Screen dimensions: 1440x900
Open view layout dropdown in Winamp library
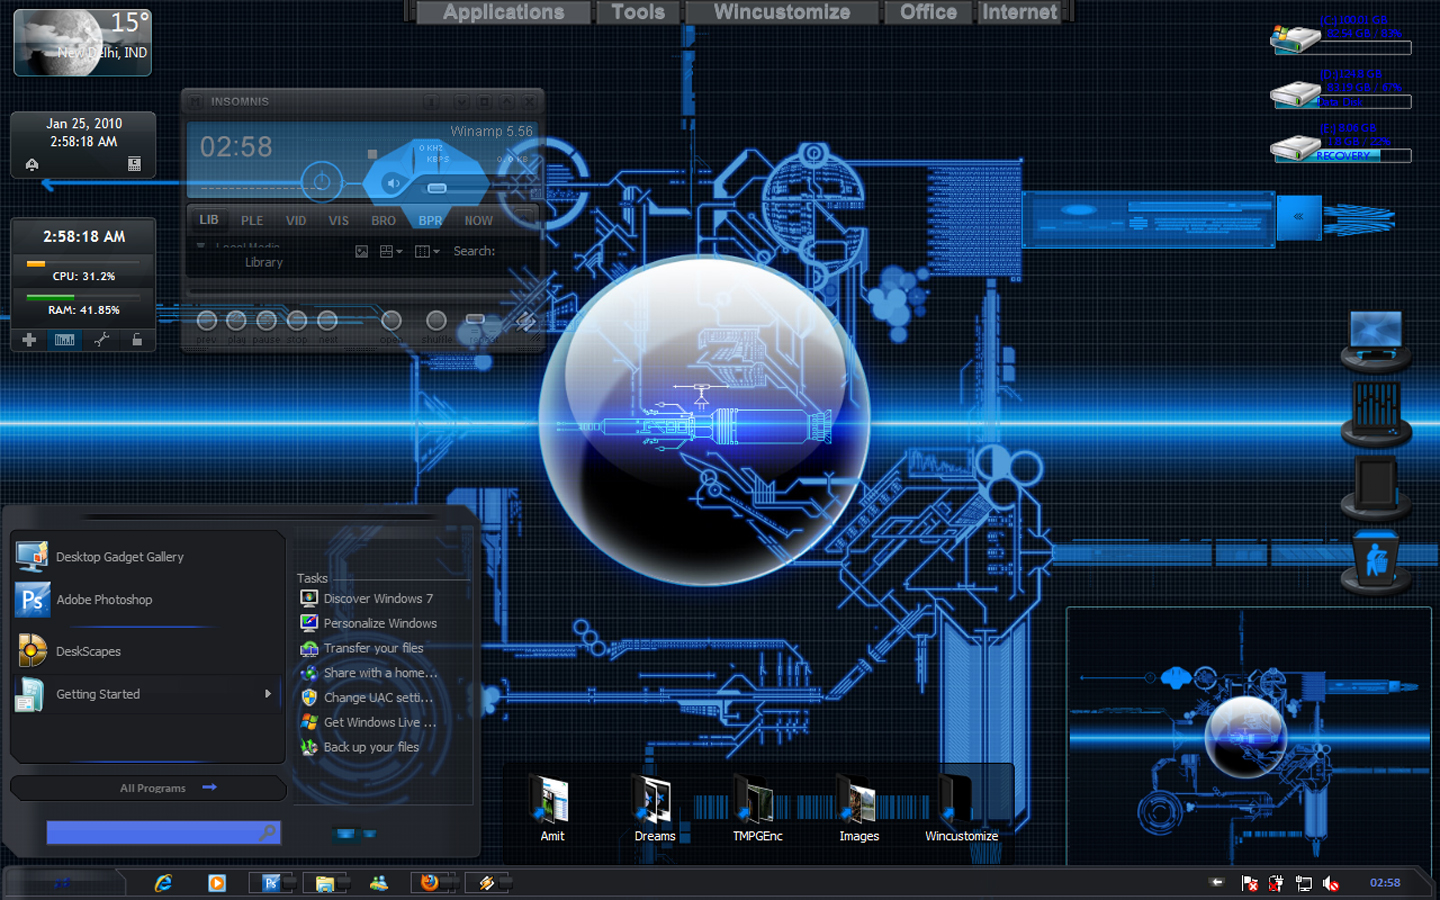coord(391,252)
